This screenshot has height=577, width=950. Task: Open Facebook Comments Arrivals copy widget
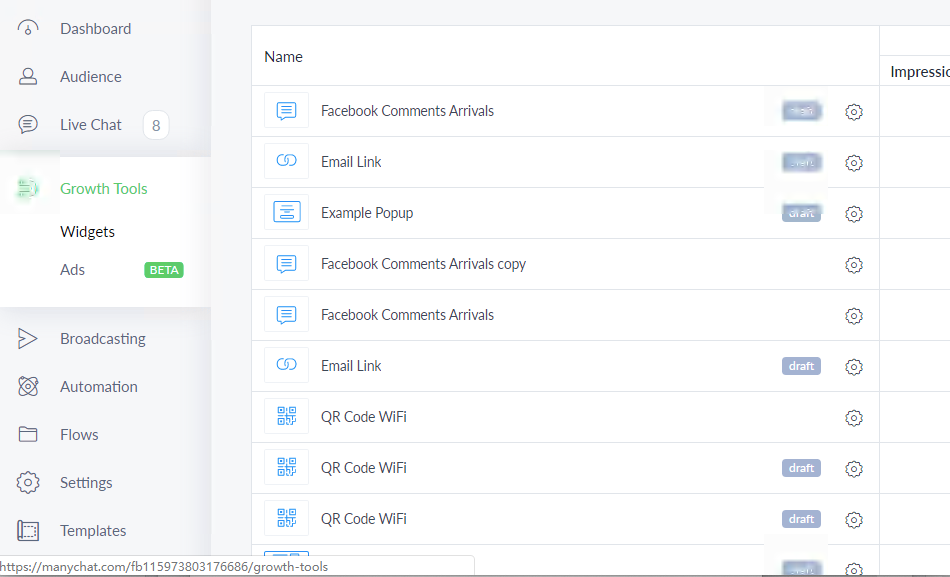423,264
